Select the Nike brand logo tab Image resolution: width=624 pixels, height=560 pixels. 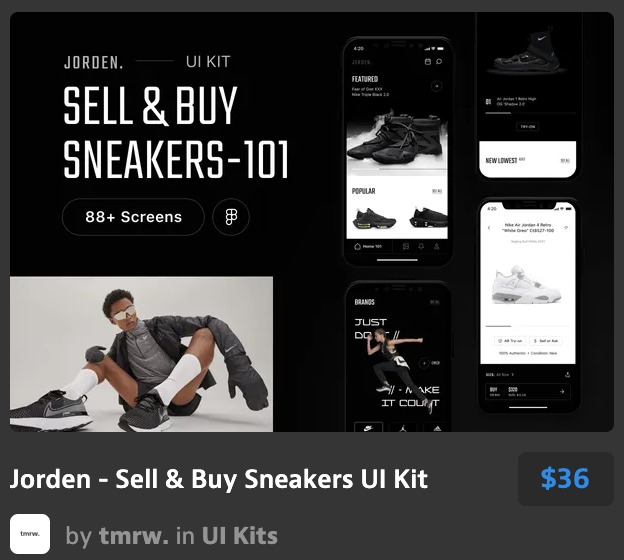(x=369, y=427)
